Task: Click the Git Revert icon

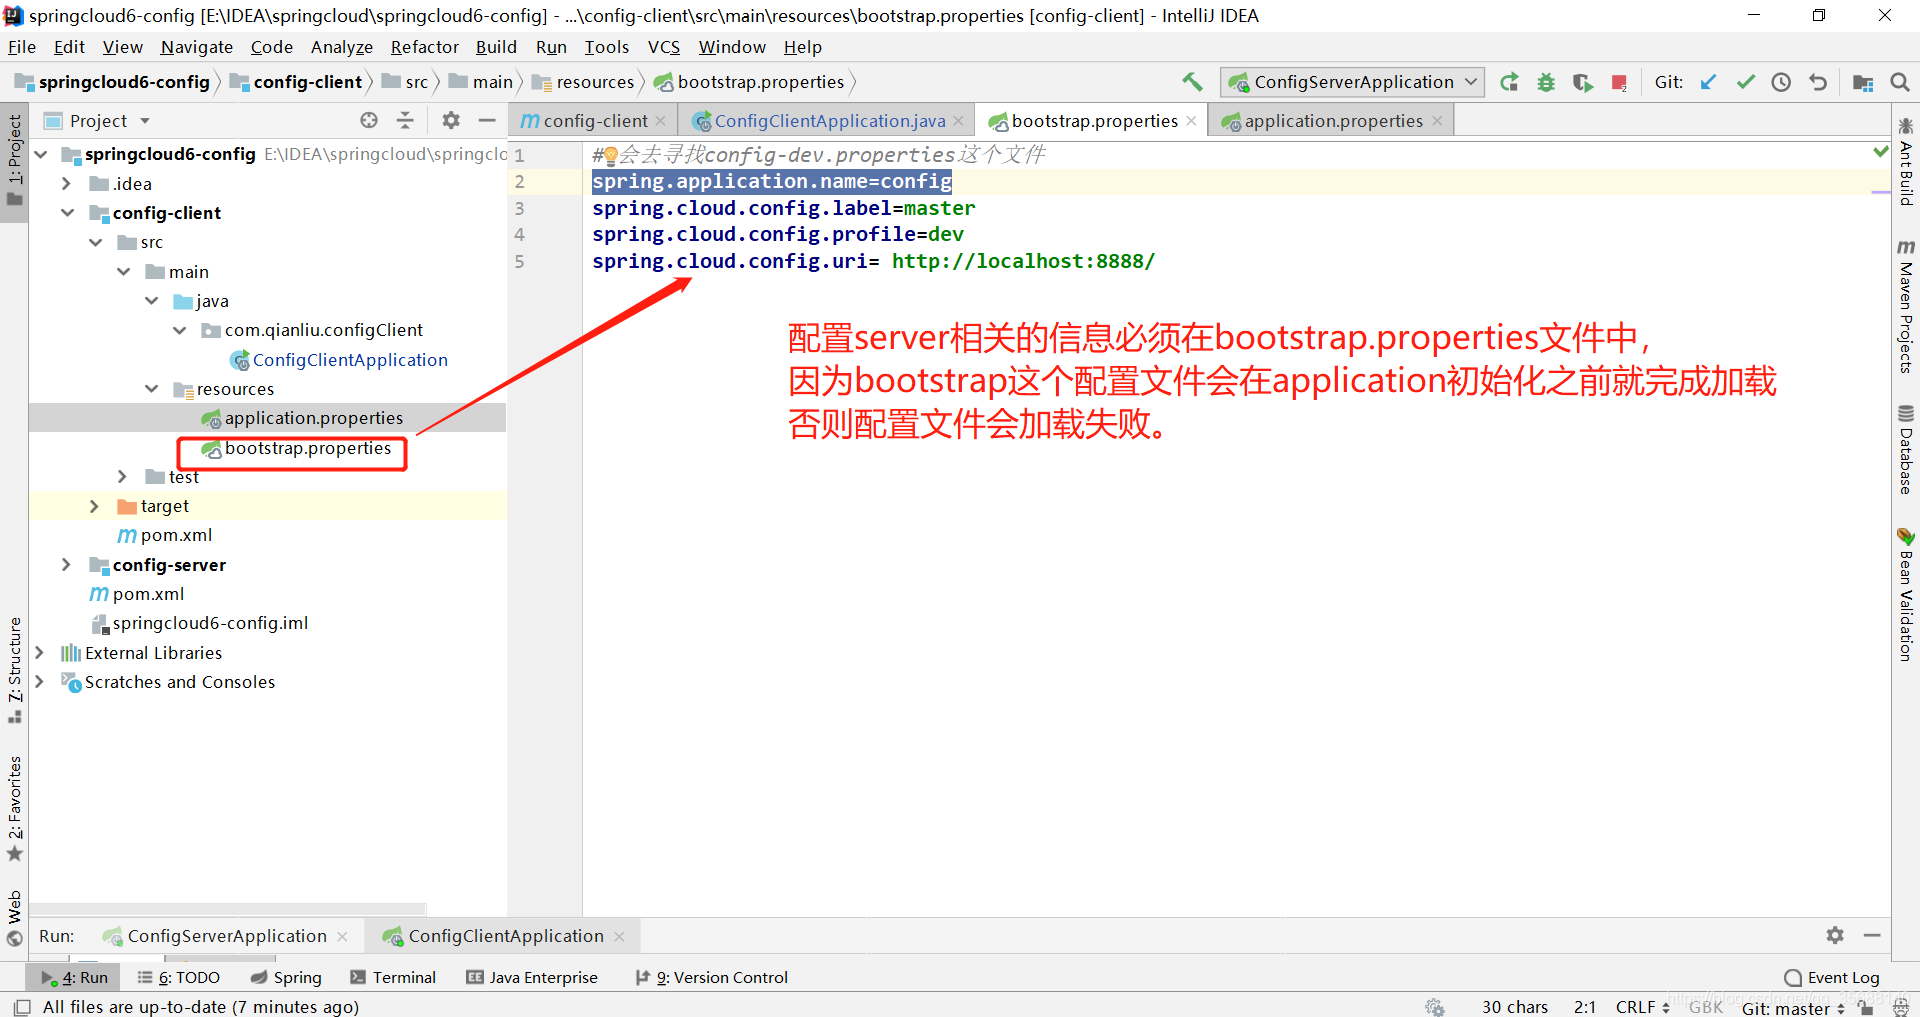Action: click(1818, 82)
